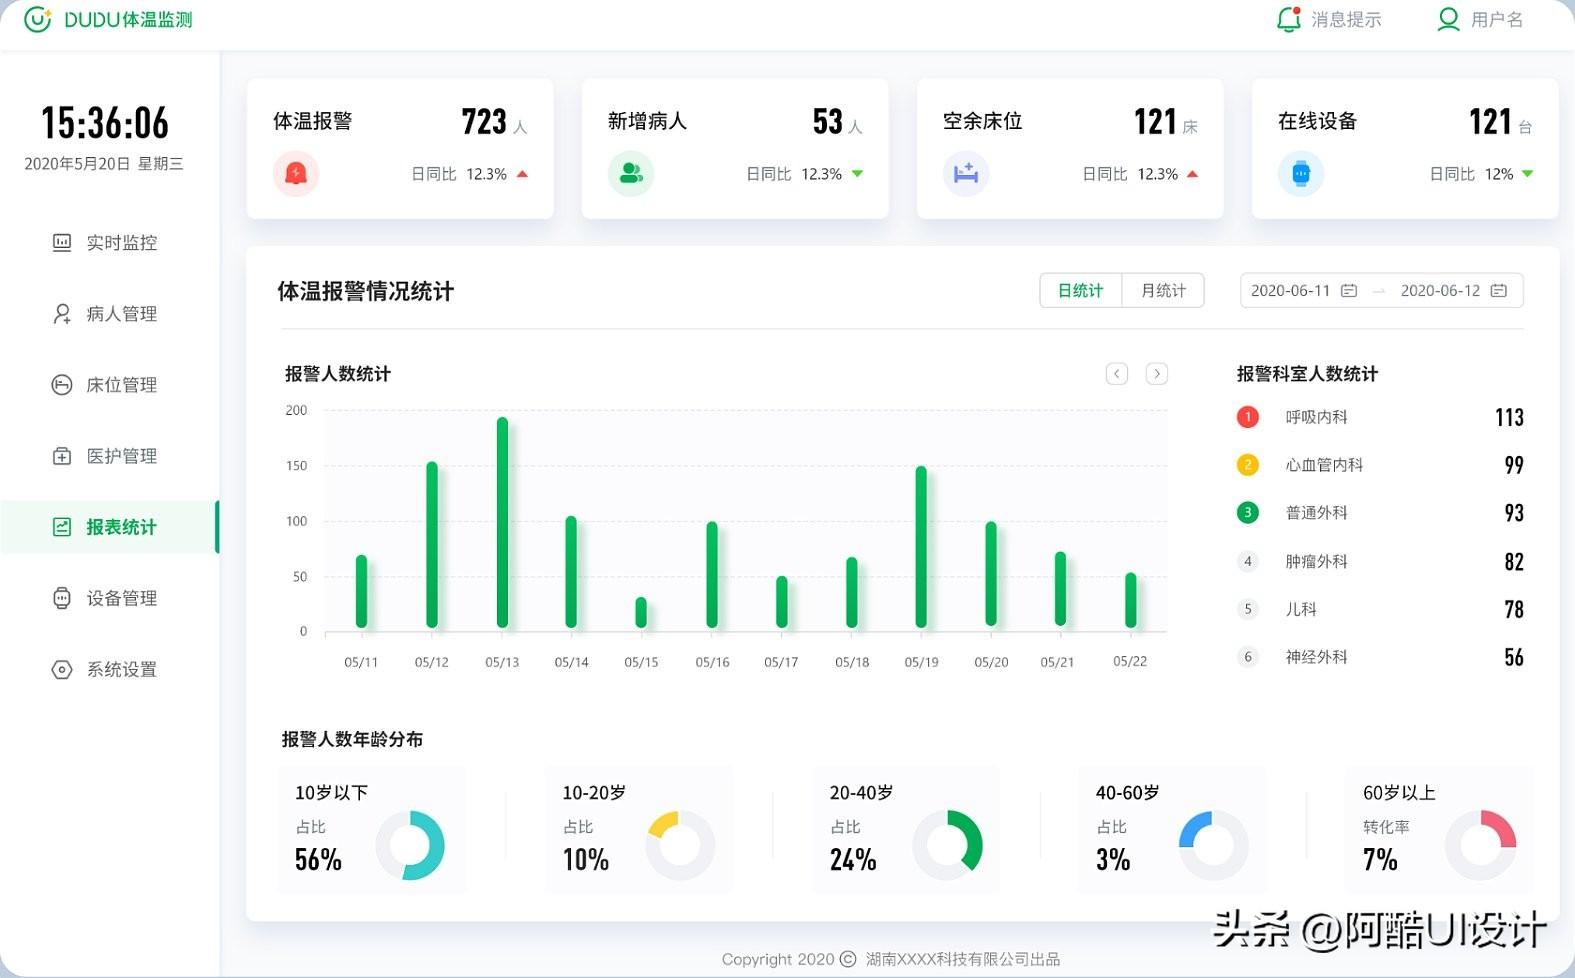Click the 系统设置 sidebar icon
This screenshot has width=1575, height=978.
[x=62, y=670]
